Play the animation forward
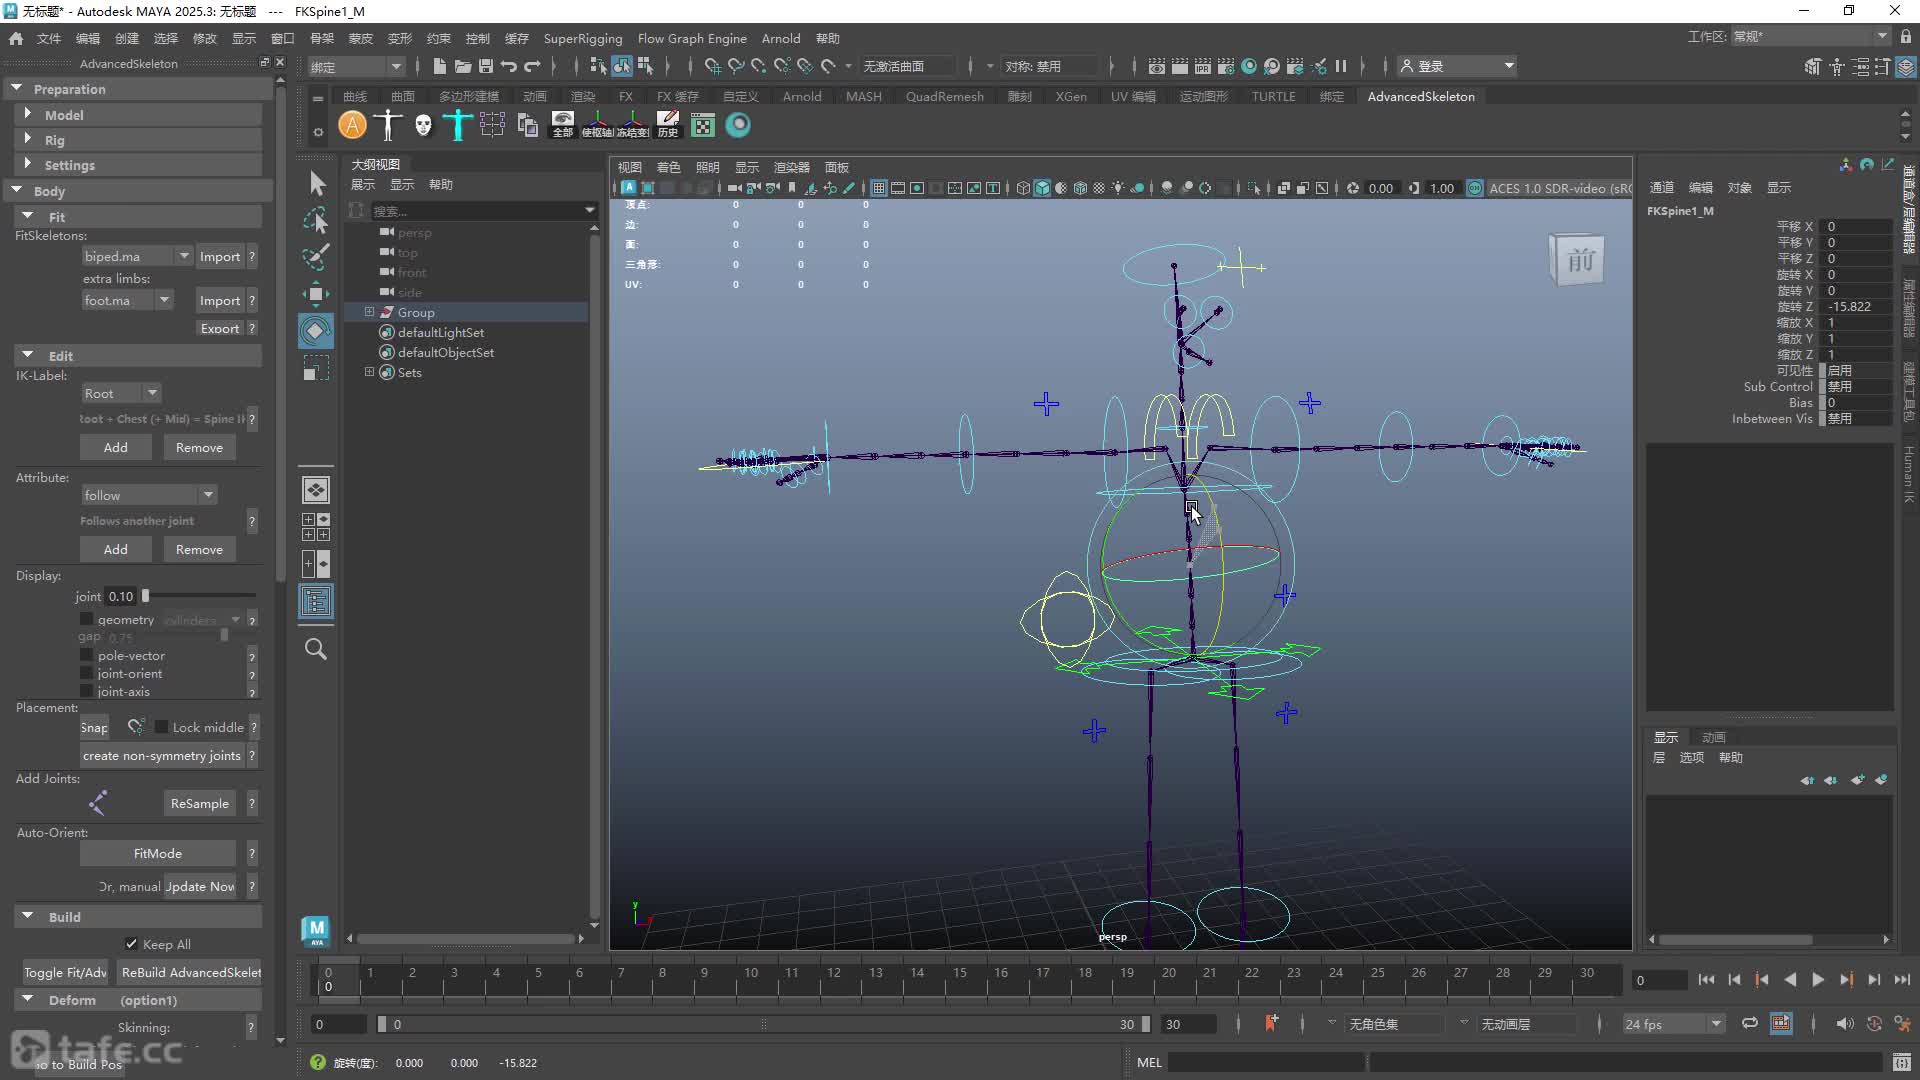 click(x=1818, y=980)
